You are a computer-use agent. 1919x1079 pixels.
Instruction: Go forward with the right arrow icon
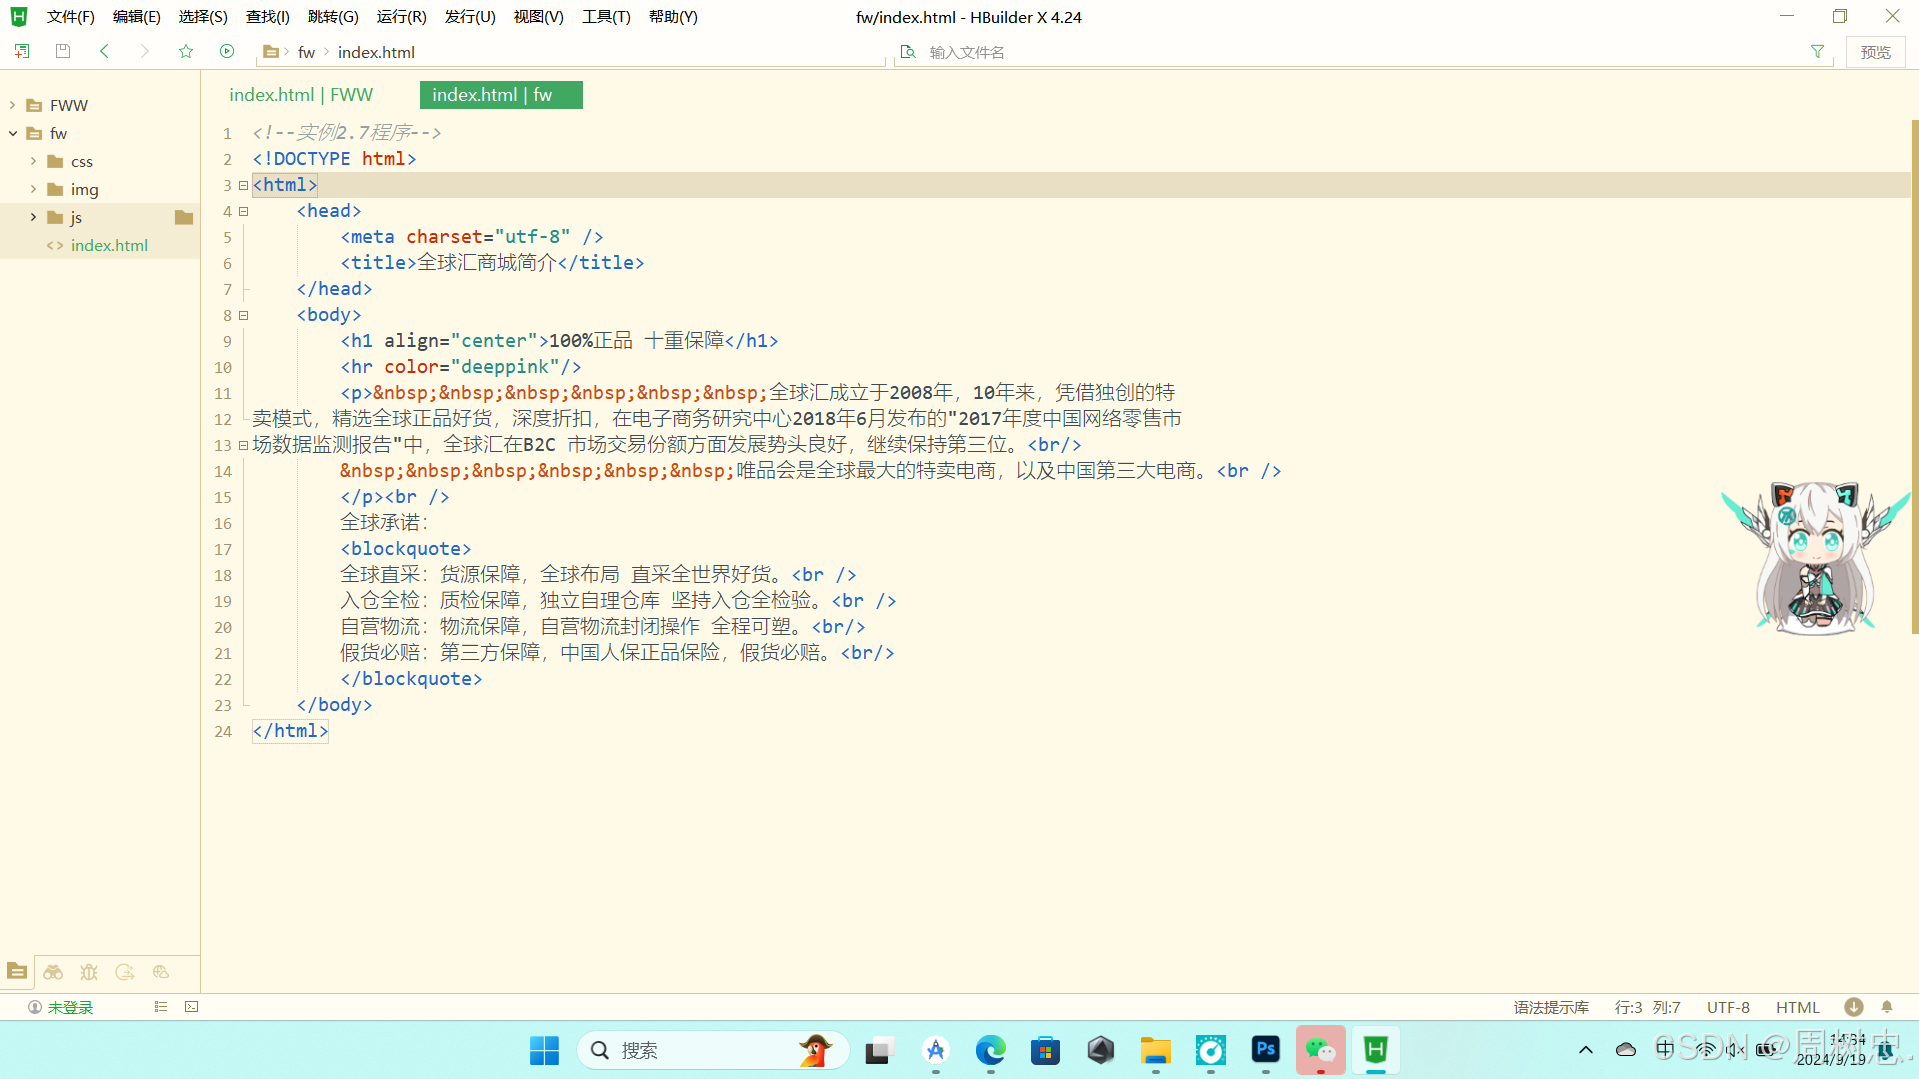[x=145, y=51]
